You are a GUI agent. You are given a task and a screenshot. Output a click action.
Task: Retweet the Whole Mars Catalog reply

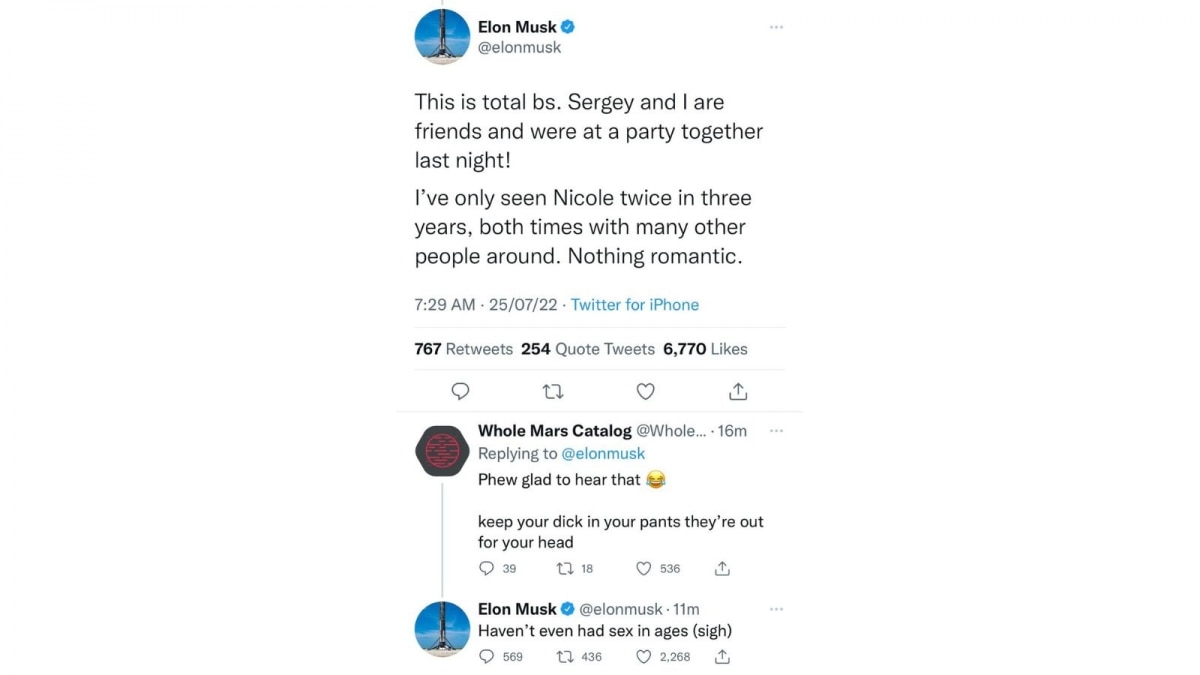click(565, 568)
